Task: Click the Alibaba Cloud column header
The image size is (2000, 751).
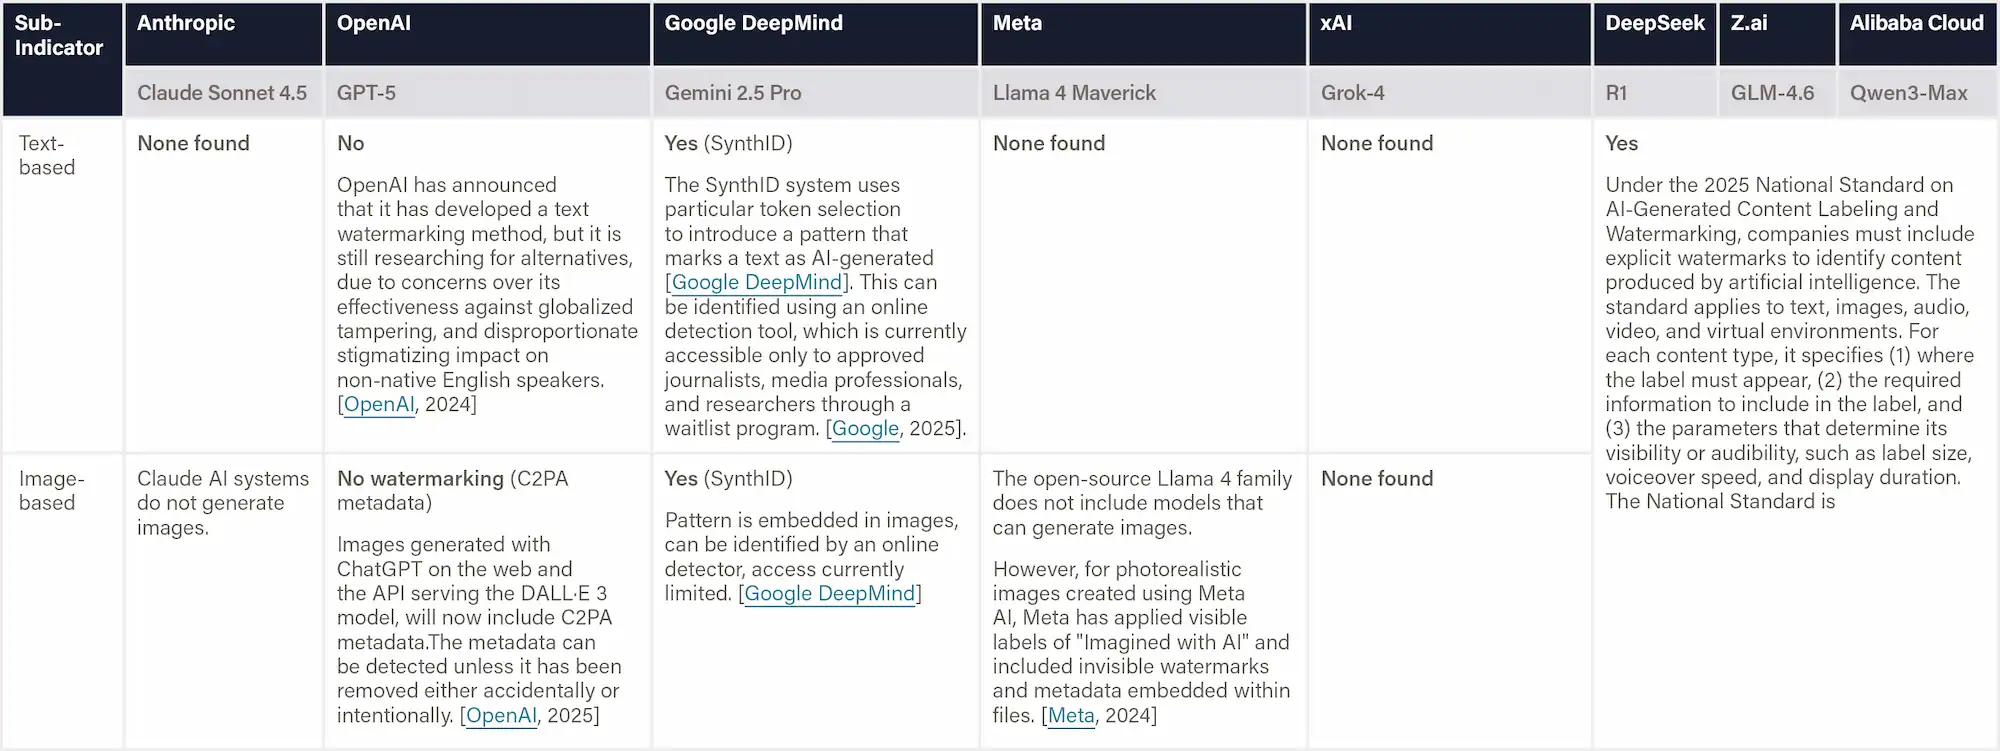Action: (x=1916, y=24)
